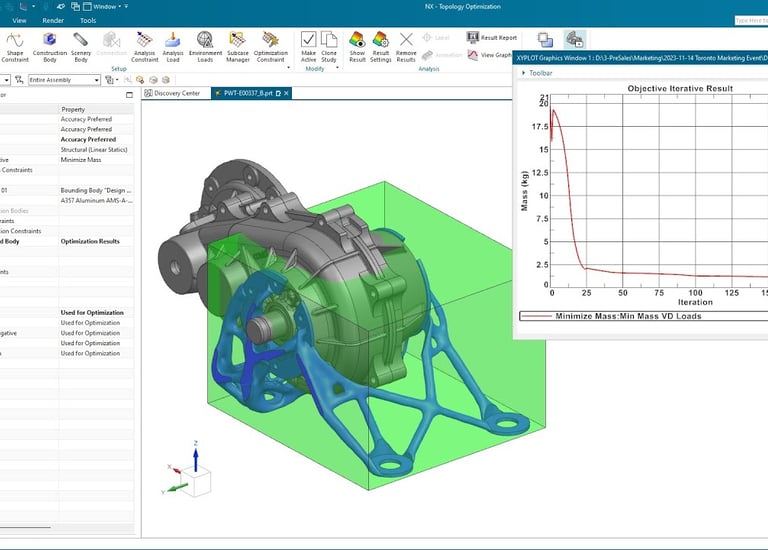Open the Result Report
Image resolution: width=768 pixels, height=550 pixels.
(492, 37)
